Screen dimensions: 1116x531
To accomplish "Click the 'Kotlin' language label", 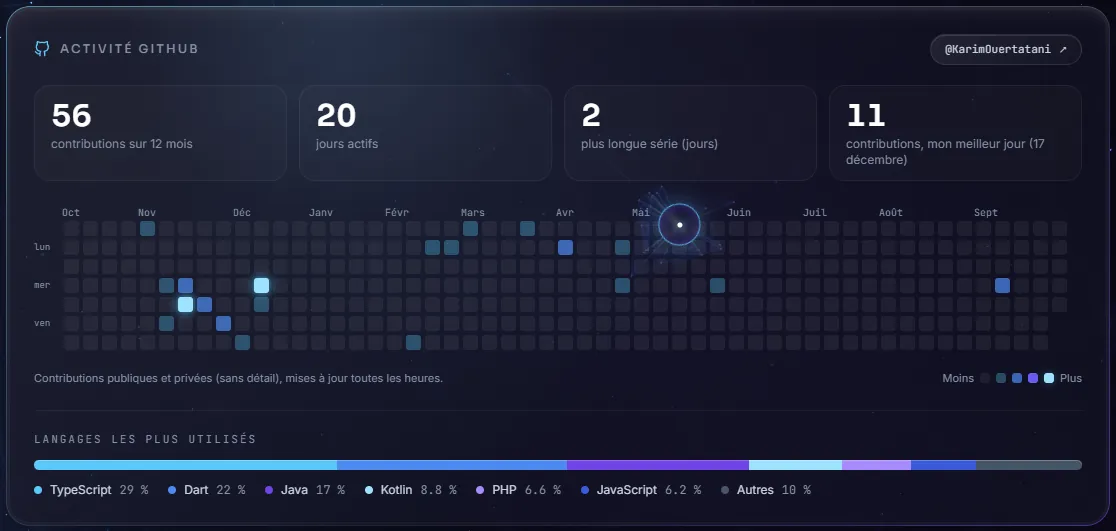I will click(397, 490).
